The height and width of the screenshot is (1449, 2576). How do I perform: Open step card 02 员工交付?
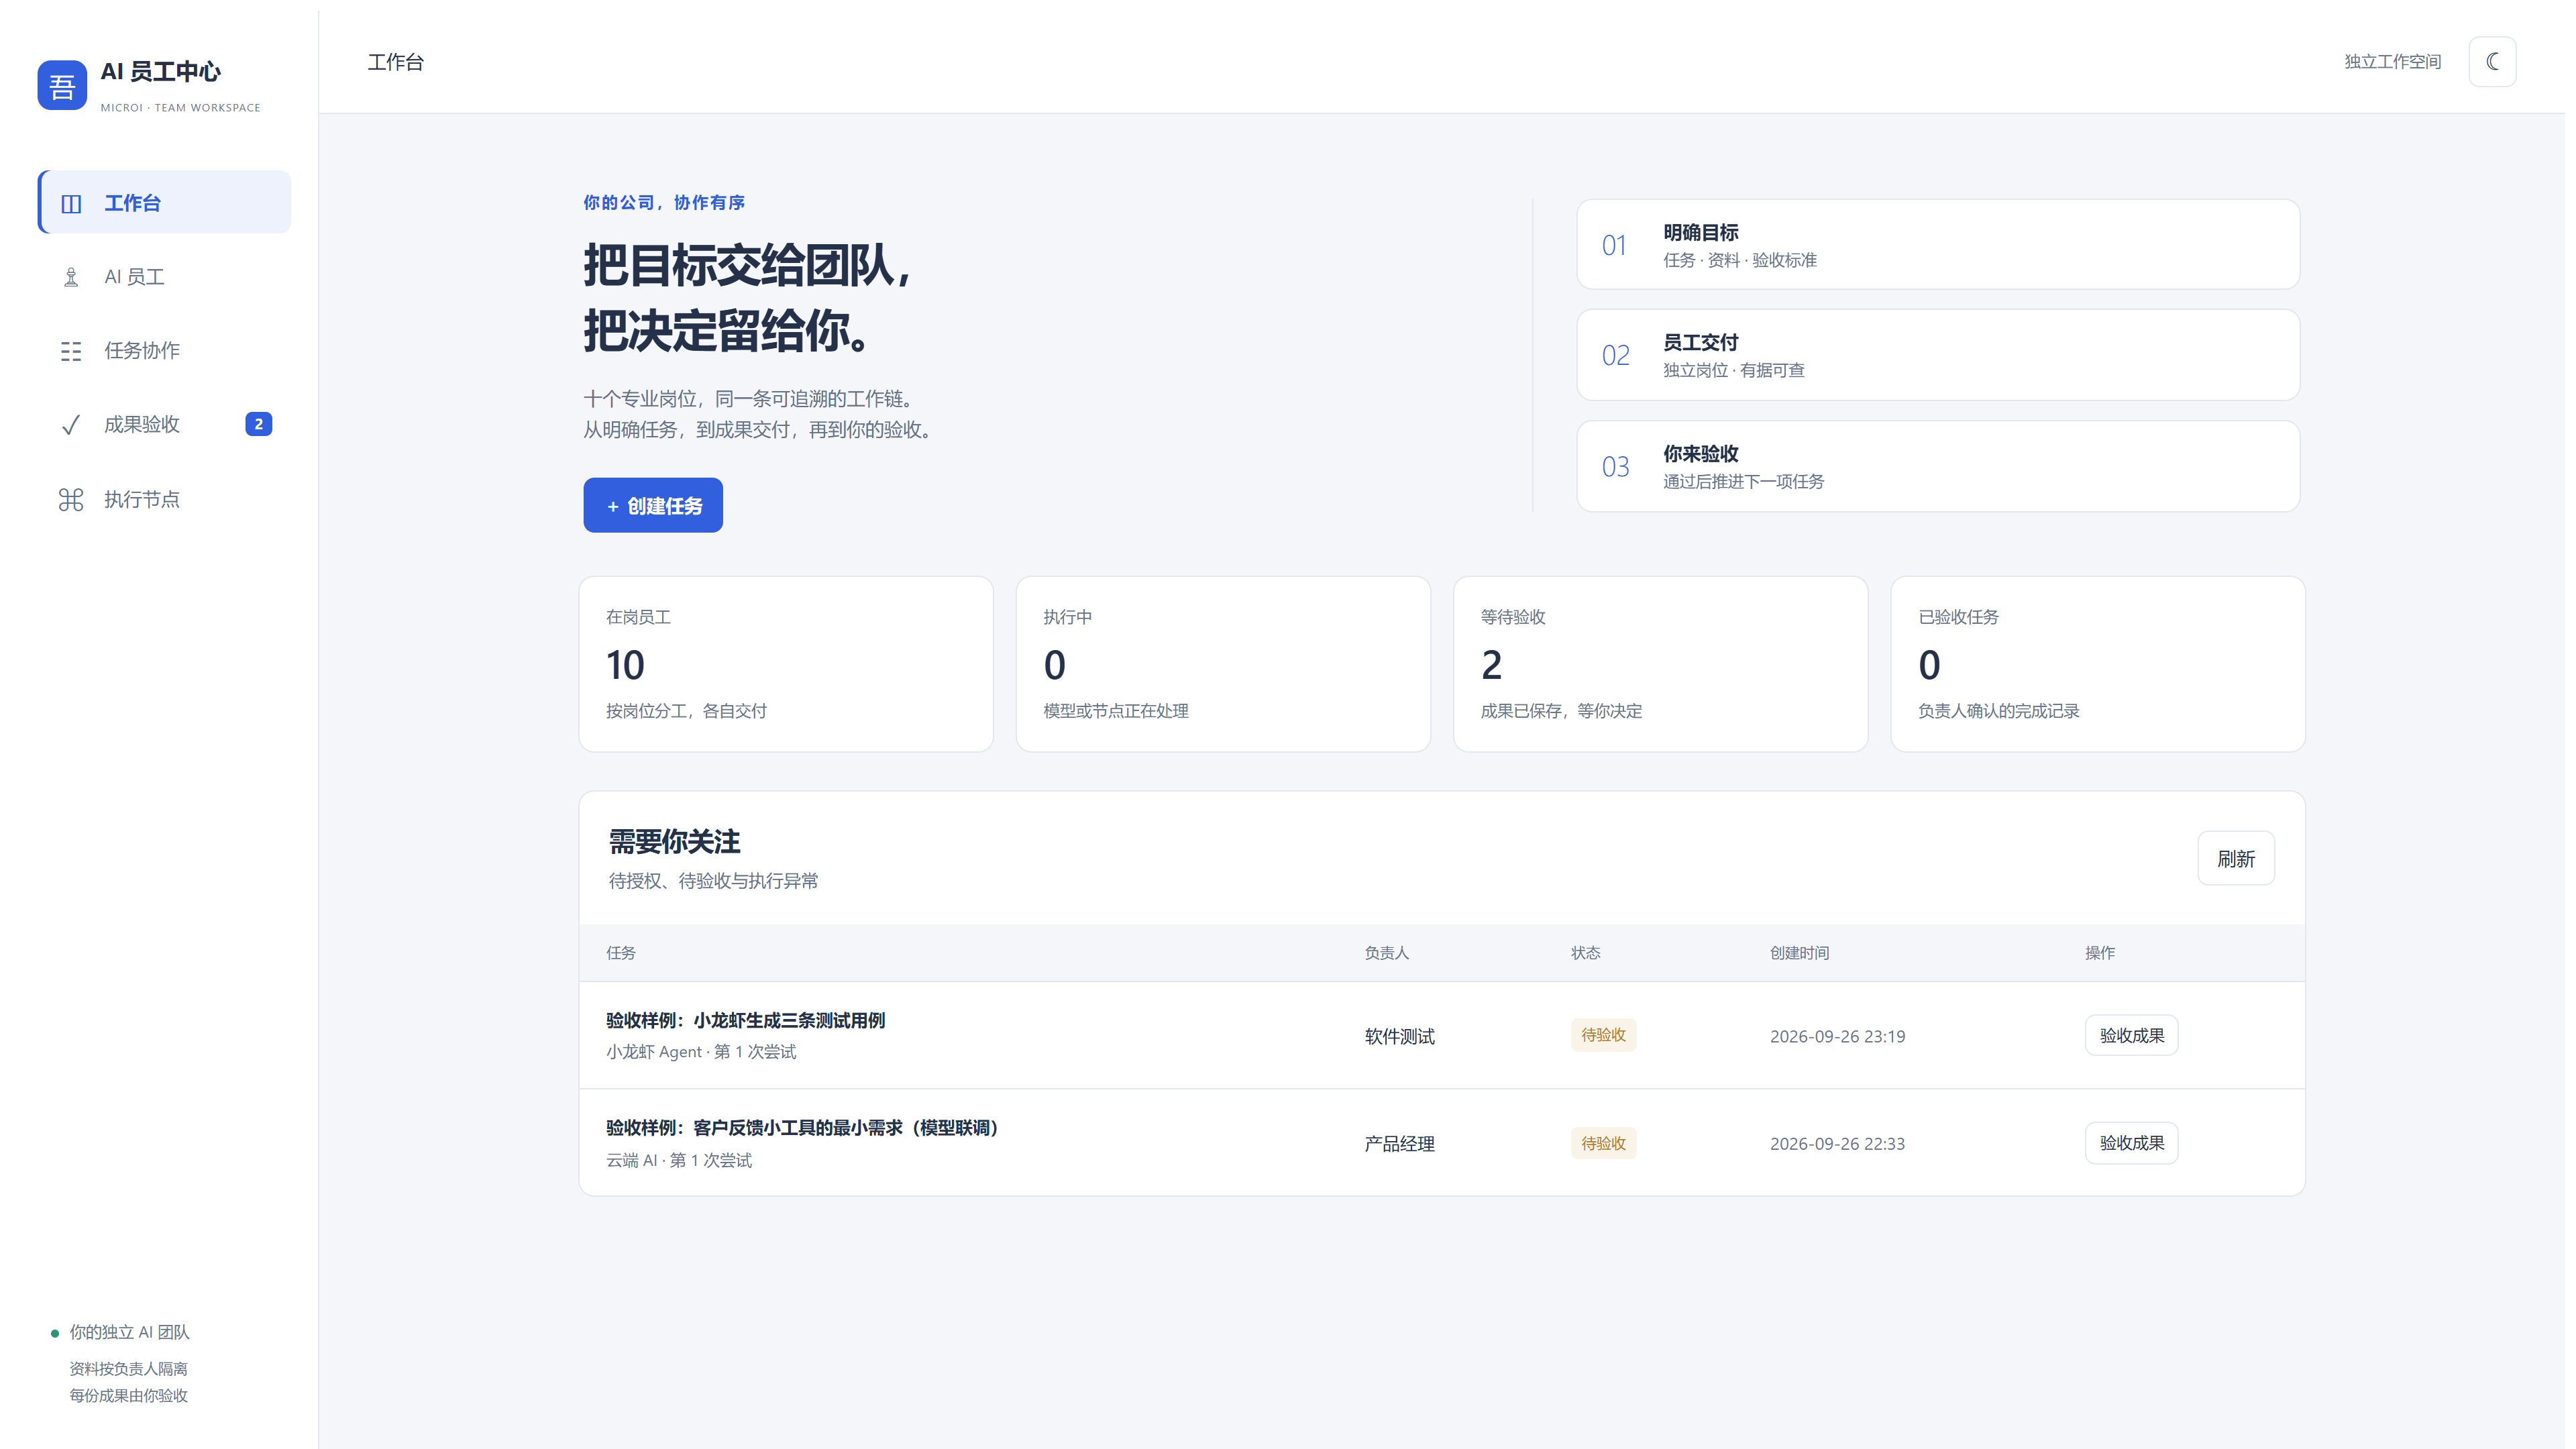coord(1938,355)
